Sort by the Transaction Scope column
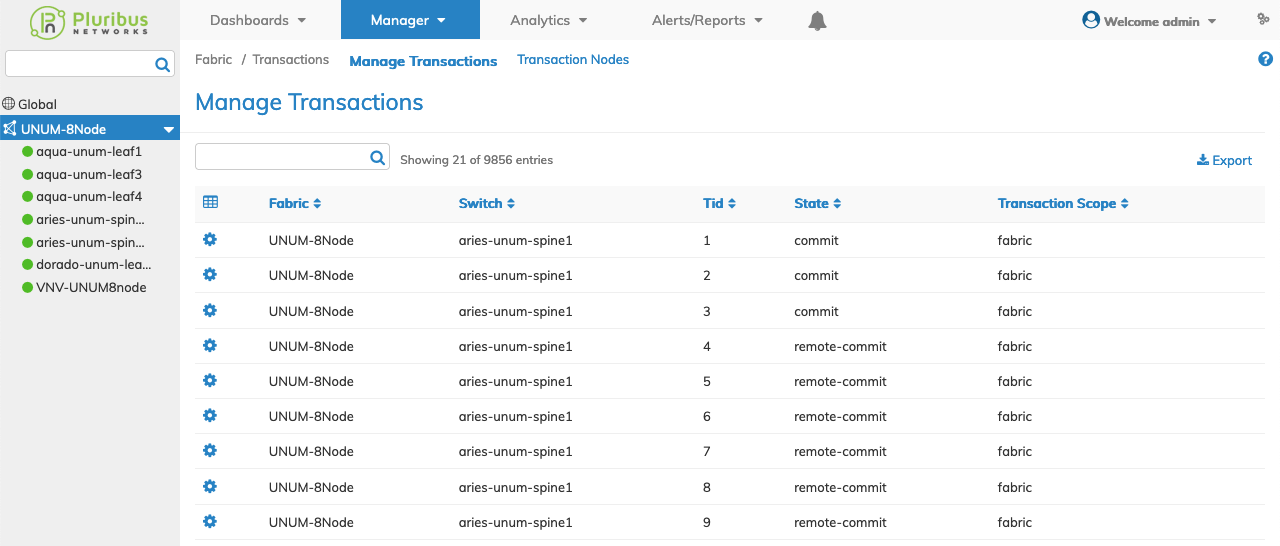Image resolution: width=1280 pixels, height=546 pixels. [1063, 203]
